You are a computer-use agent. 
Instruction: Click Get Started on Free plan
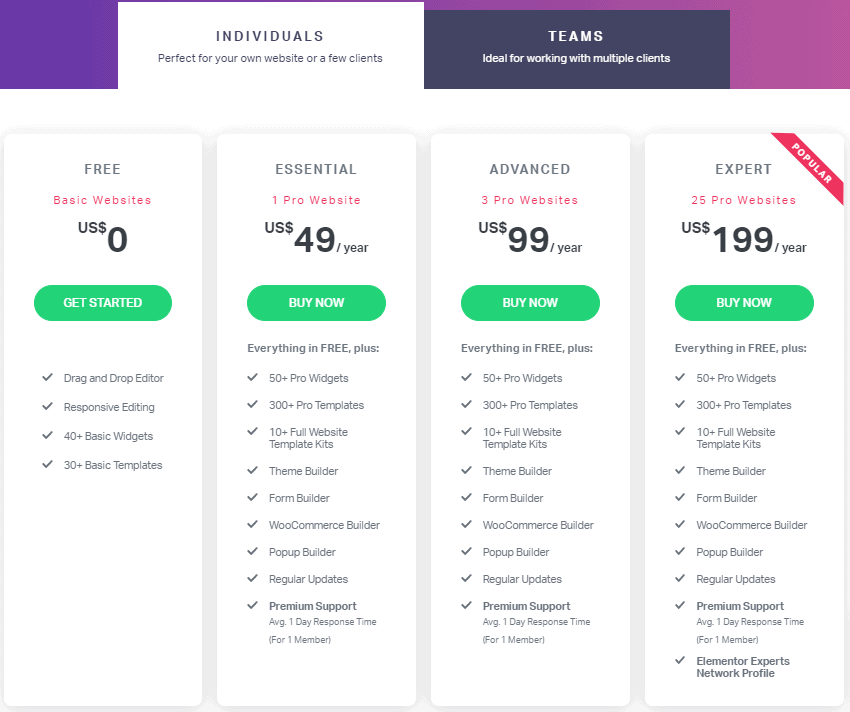click(x=103, y=303)
